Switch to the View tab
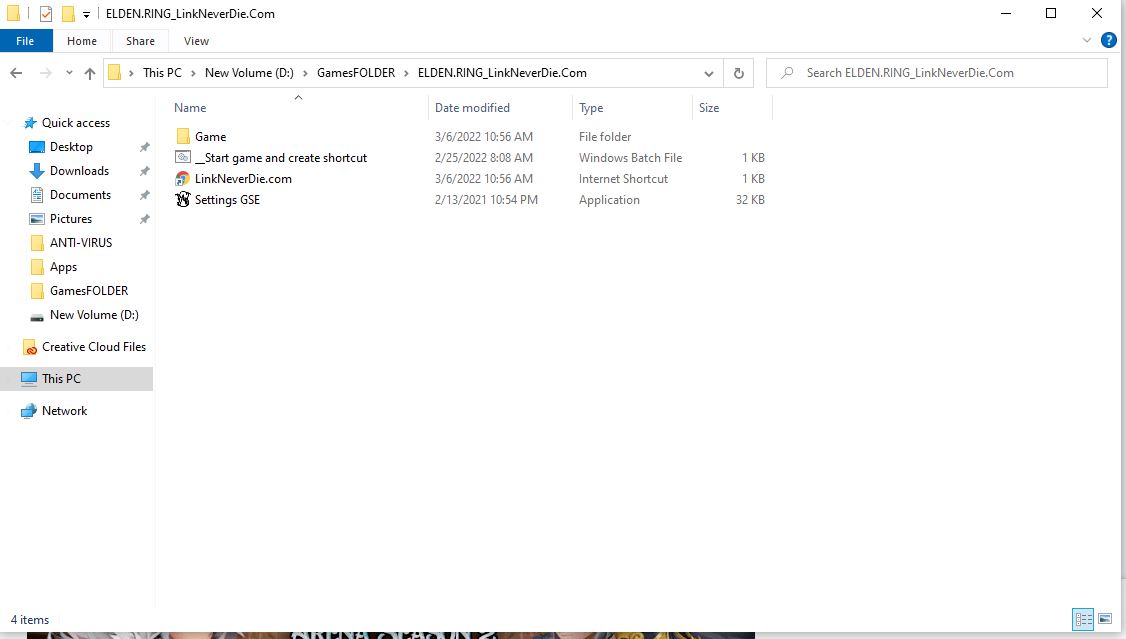The height and width of the screenshot is (639, 1126). coord(196,41)
